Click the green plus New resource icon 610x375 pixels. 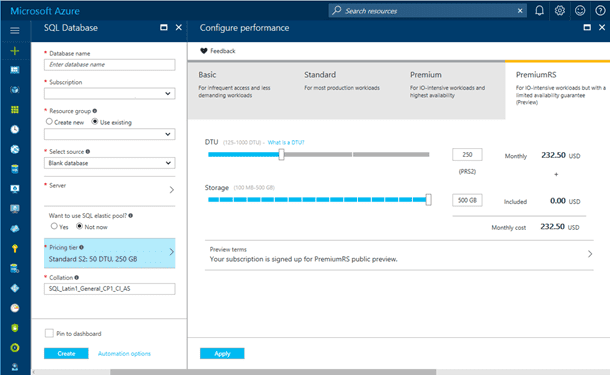point(15,51)
